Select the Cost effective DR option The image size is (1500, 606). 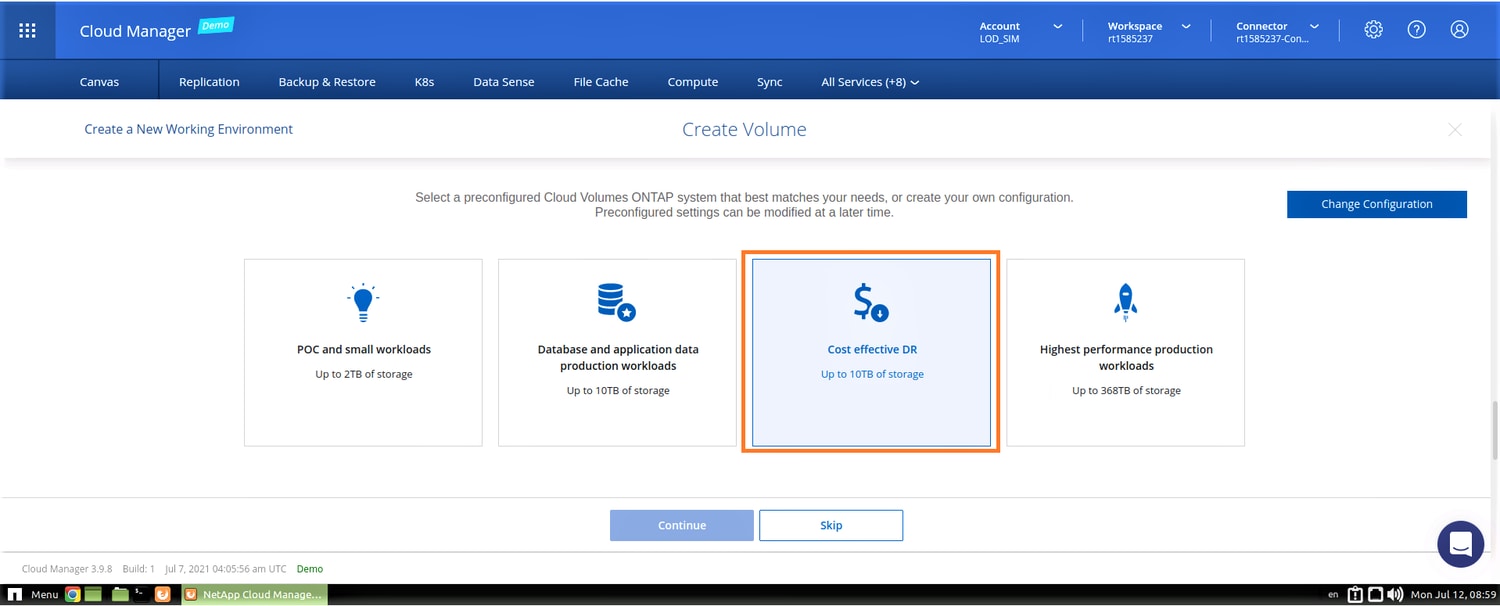click(871, 352)
